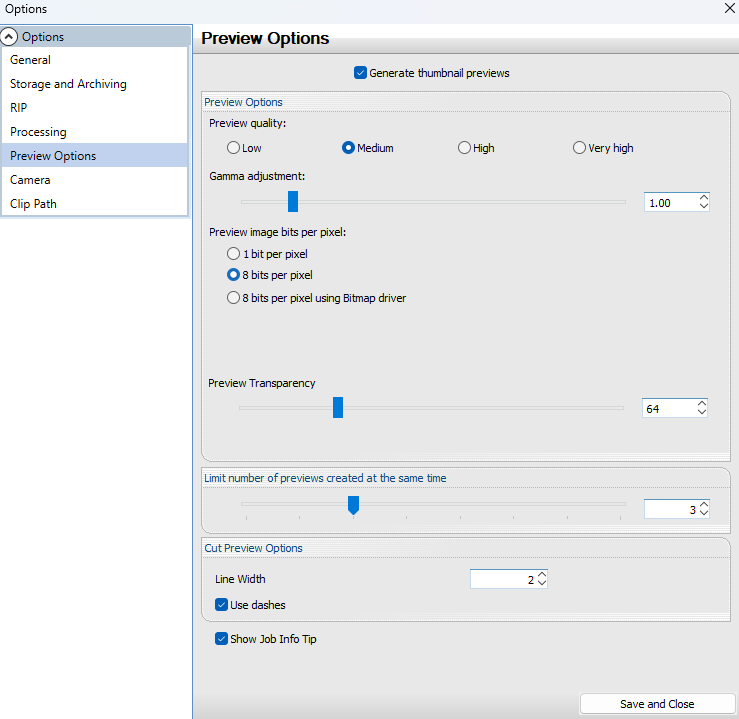Go to the RIP options page

pos(95,107)
